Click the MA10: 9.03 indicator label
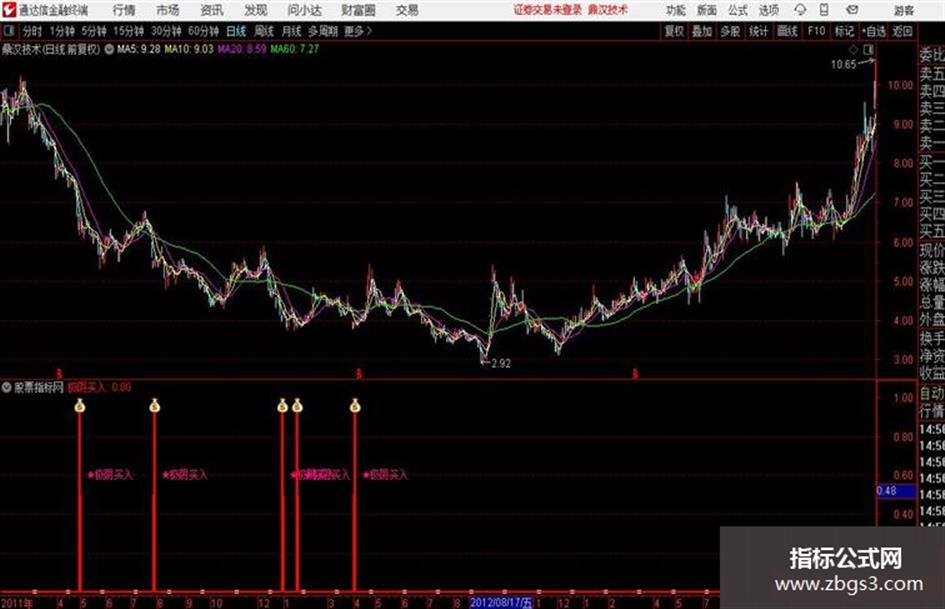The width and height of the screenshot is (945, 609). [189, 49]
